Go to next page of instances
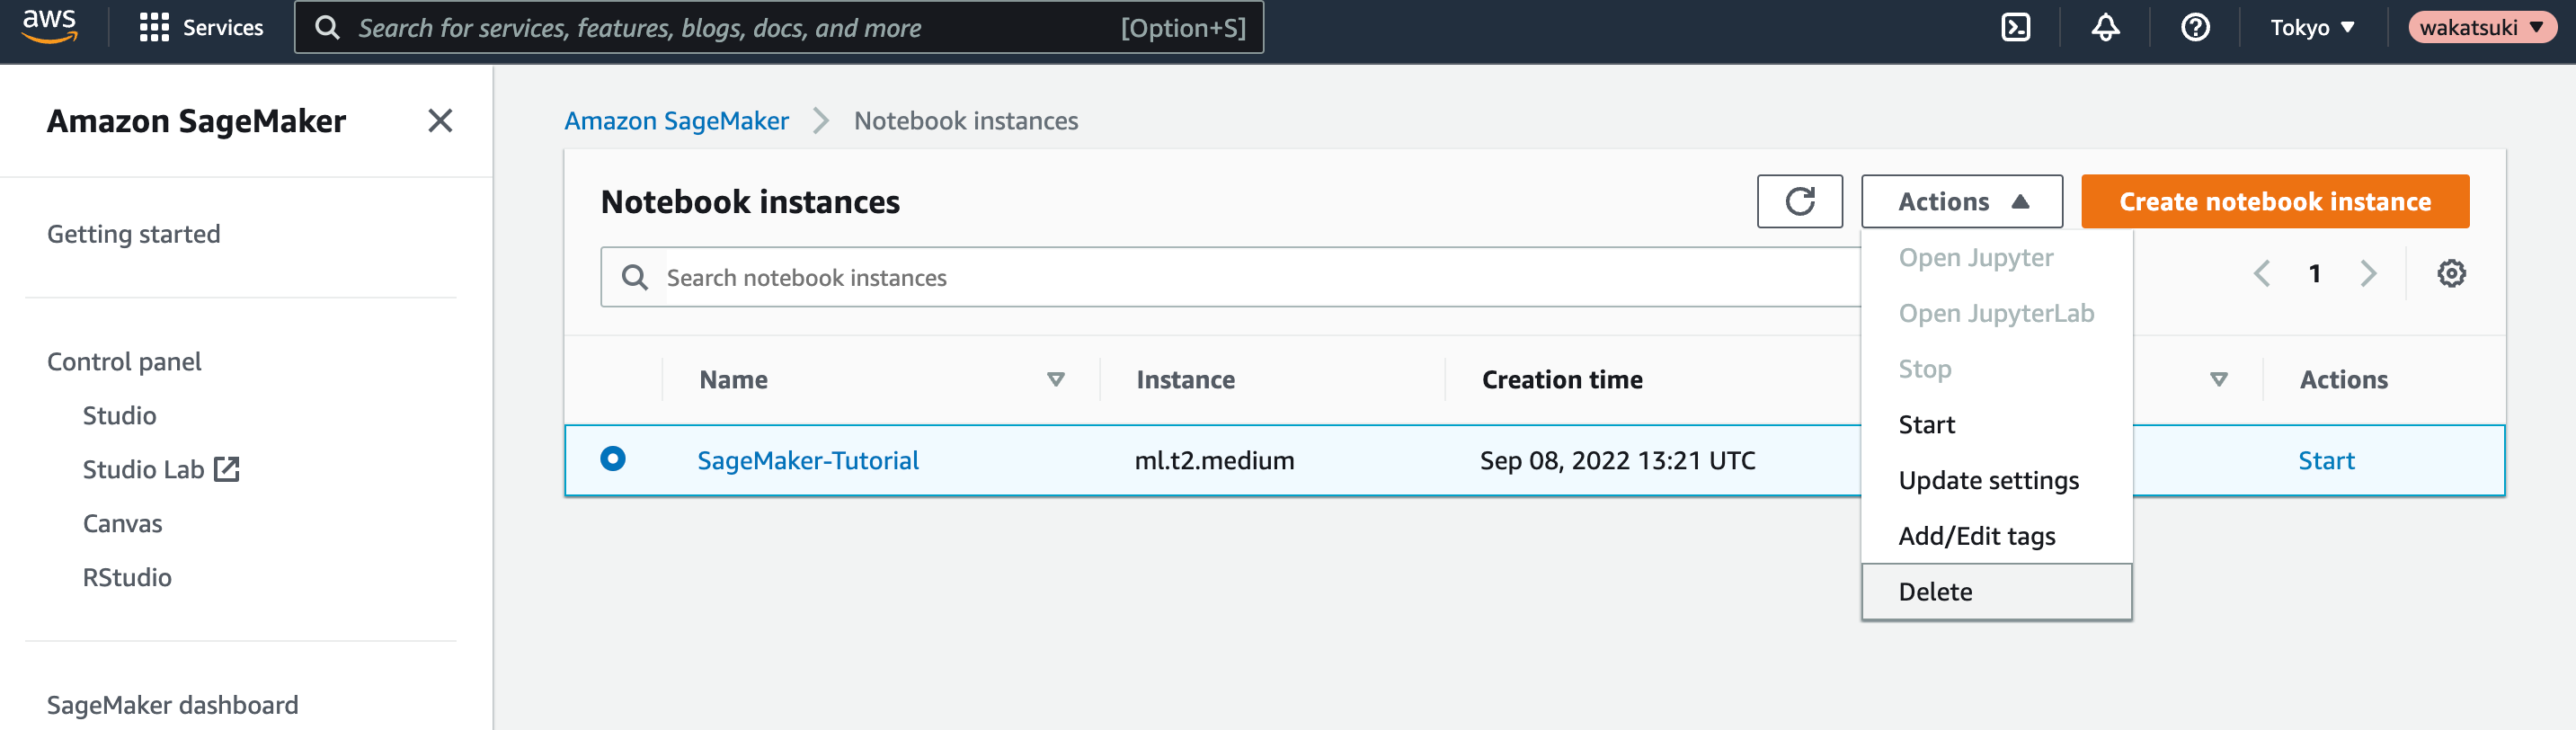The height and width of the screenshot is (730, 2576). [x=2368, y=273]
